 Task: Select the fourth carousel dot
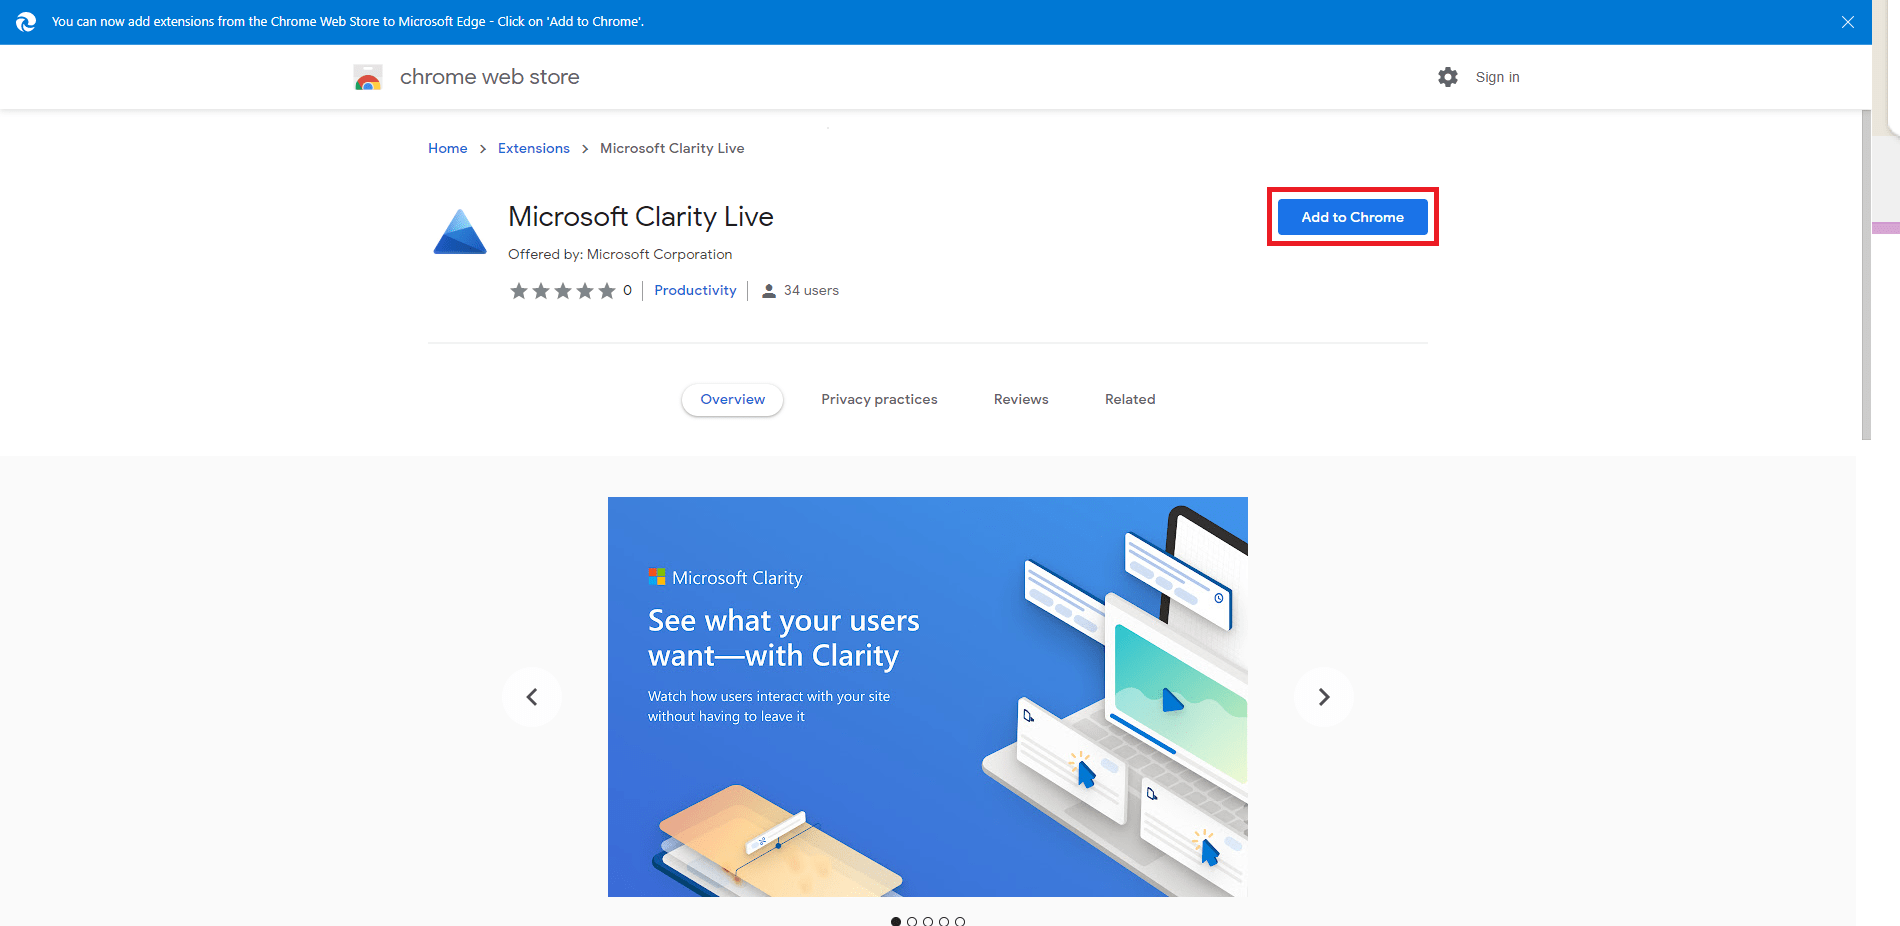[x=944, y=921]
